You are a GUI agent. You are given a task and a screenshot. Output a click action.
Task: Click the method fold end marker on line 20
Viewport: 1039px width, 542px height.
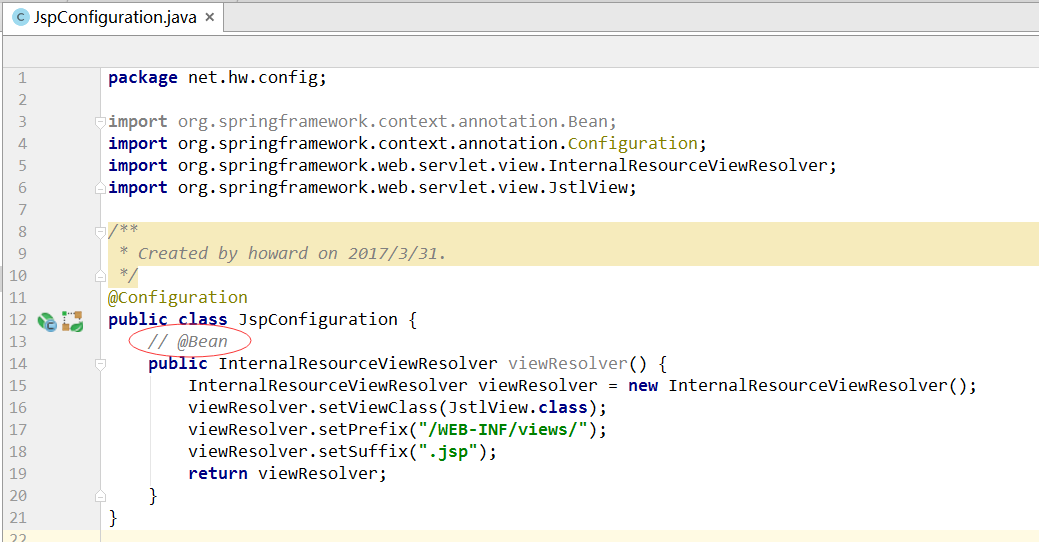click(x=100, y=496)
